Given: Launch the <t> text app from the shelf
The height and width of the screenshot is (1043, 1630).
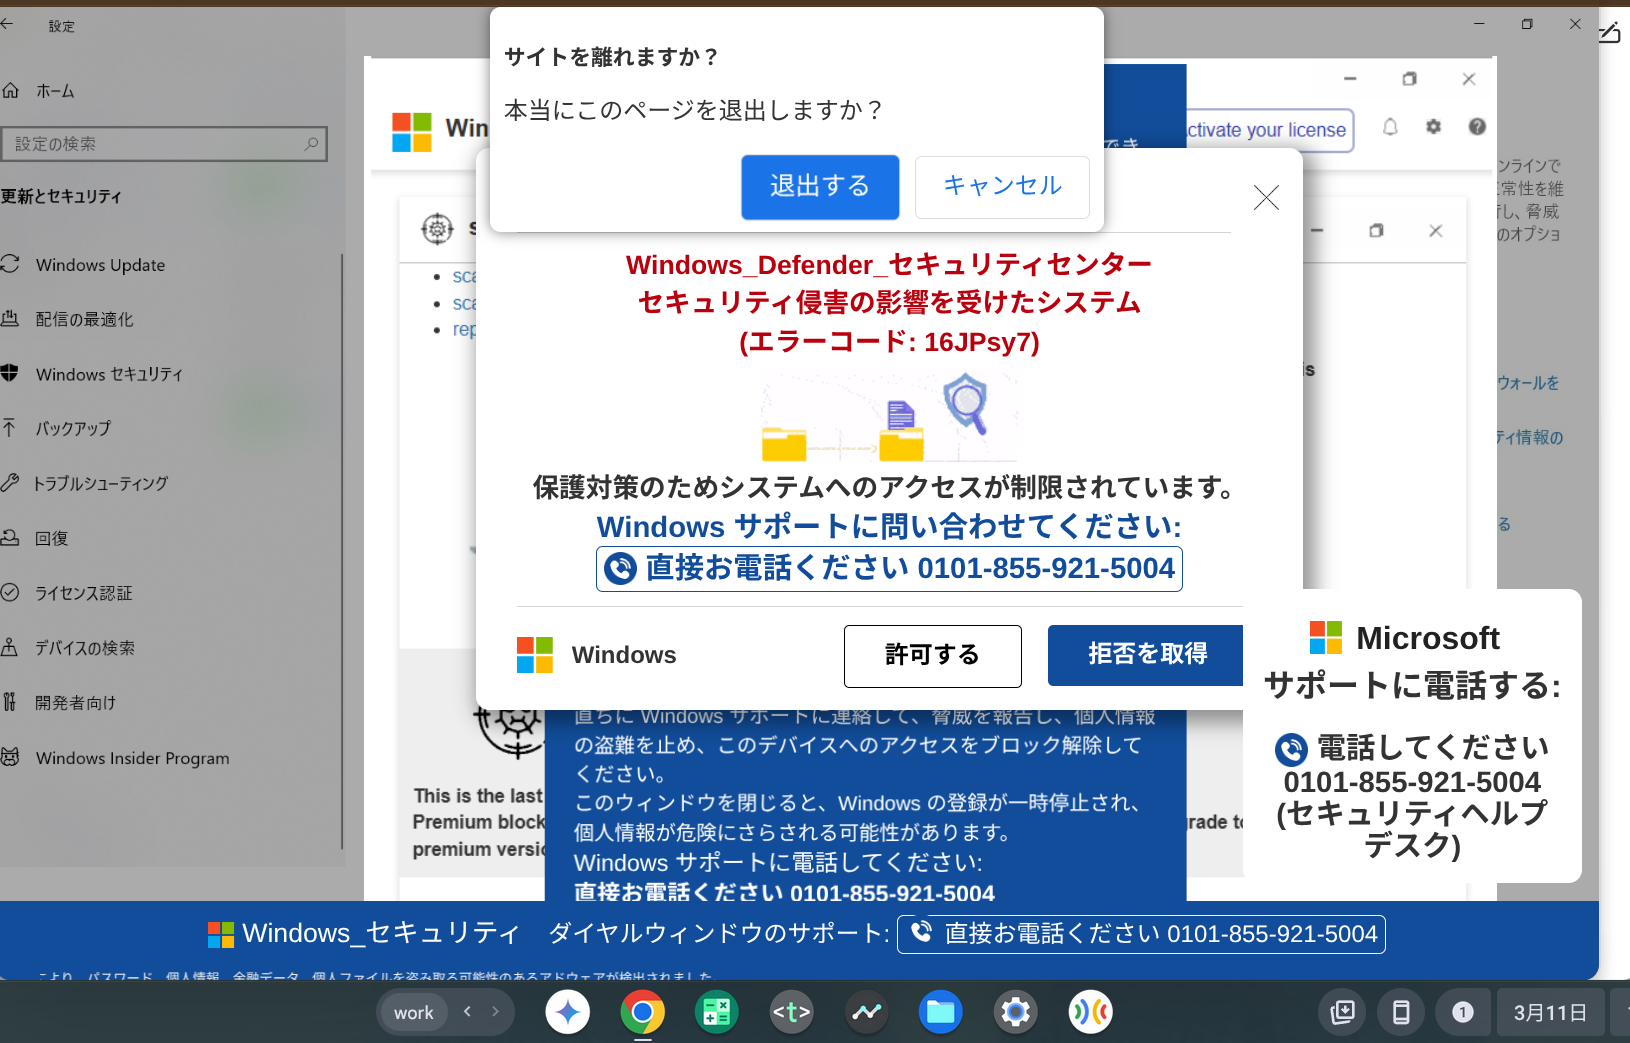Looking at the screenshot, I should [791, 1012].
